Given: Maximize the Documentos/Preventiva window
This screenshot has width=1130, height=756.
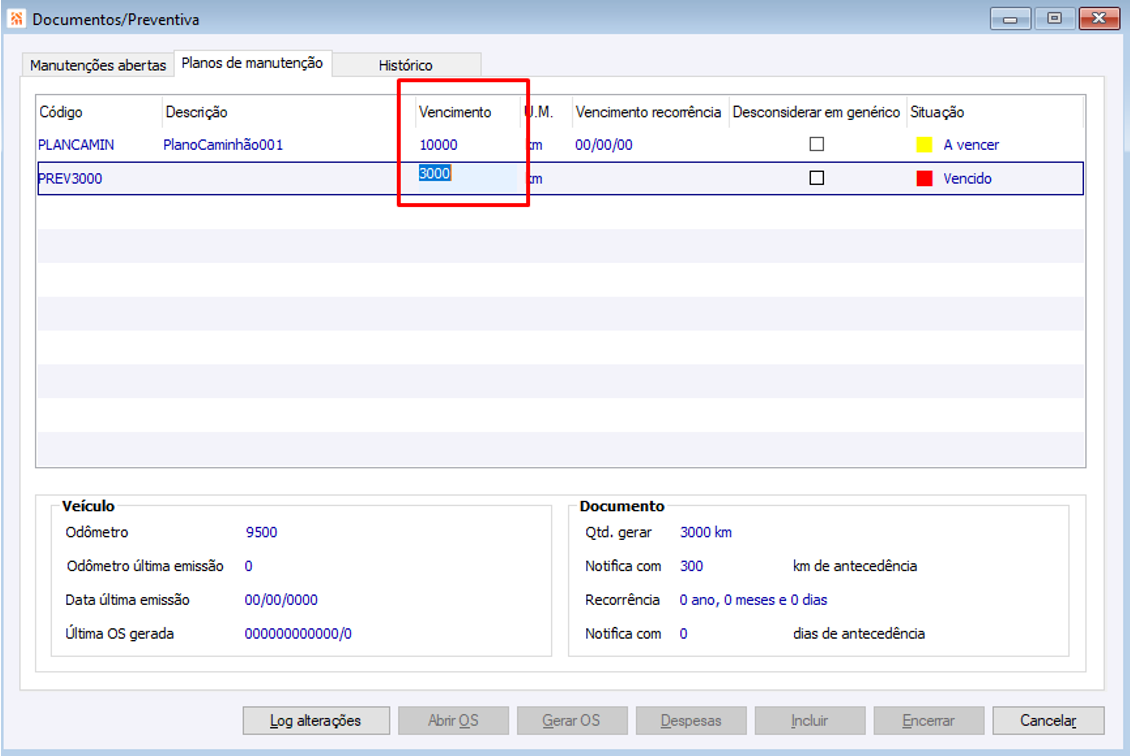Looking at the screenshot, I should click(x=1054, y=18).
